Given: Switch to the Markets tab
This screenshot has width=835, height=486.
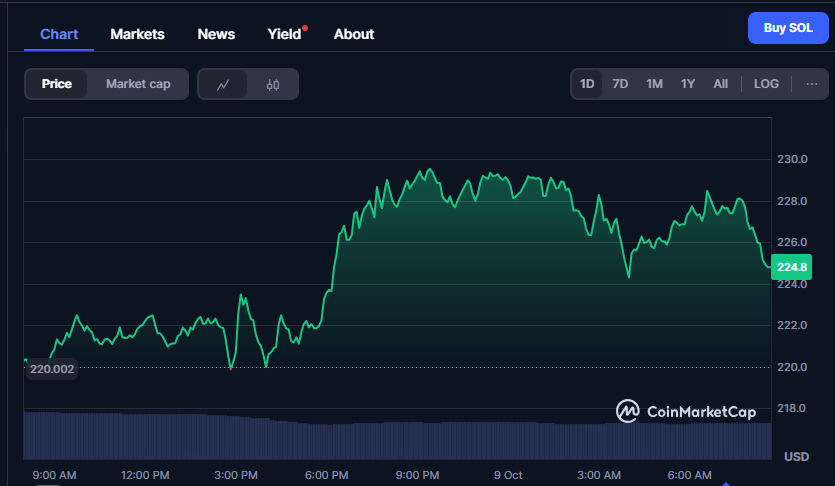Looking at the screenshot, I should click(x=138, y=34).
